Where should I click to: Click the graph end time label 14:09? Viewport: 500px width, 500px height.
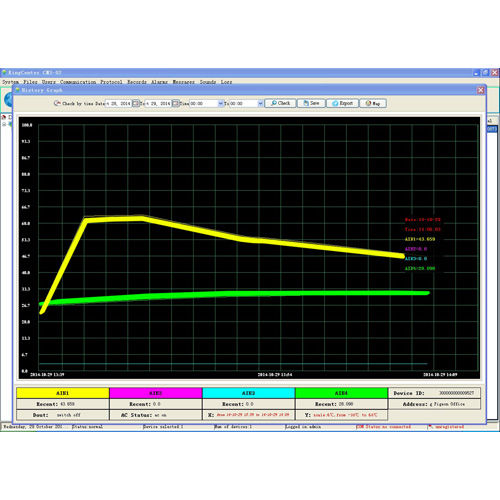coord(440,375)
